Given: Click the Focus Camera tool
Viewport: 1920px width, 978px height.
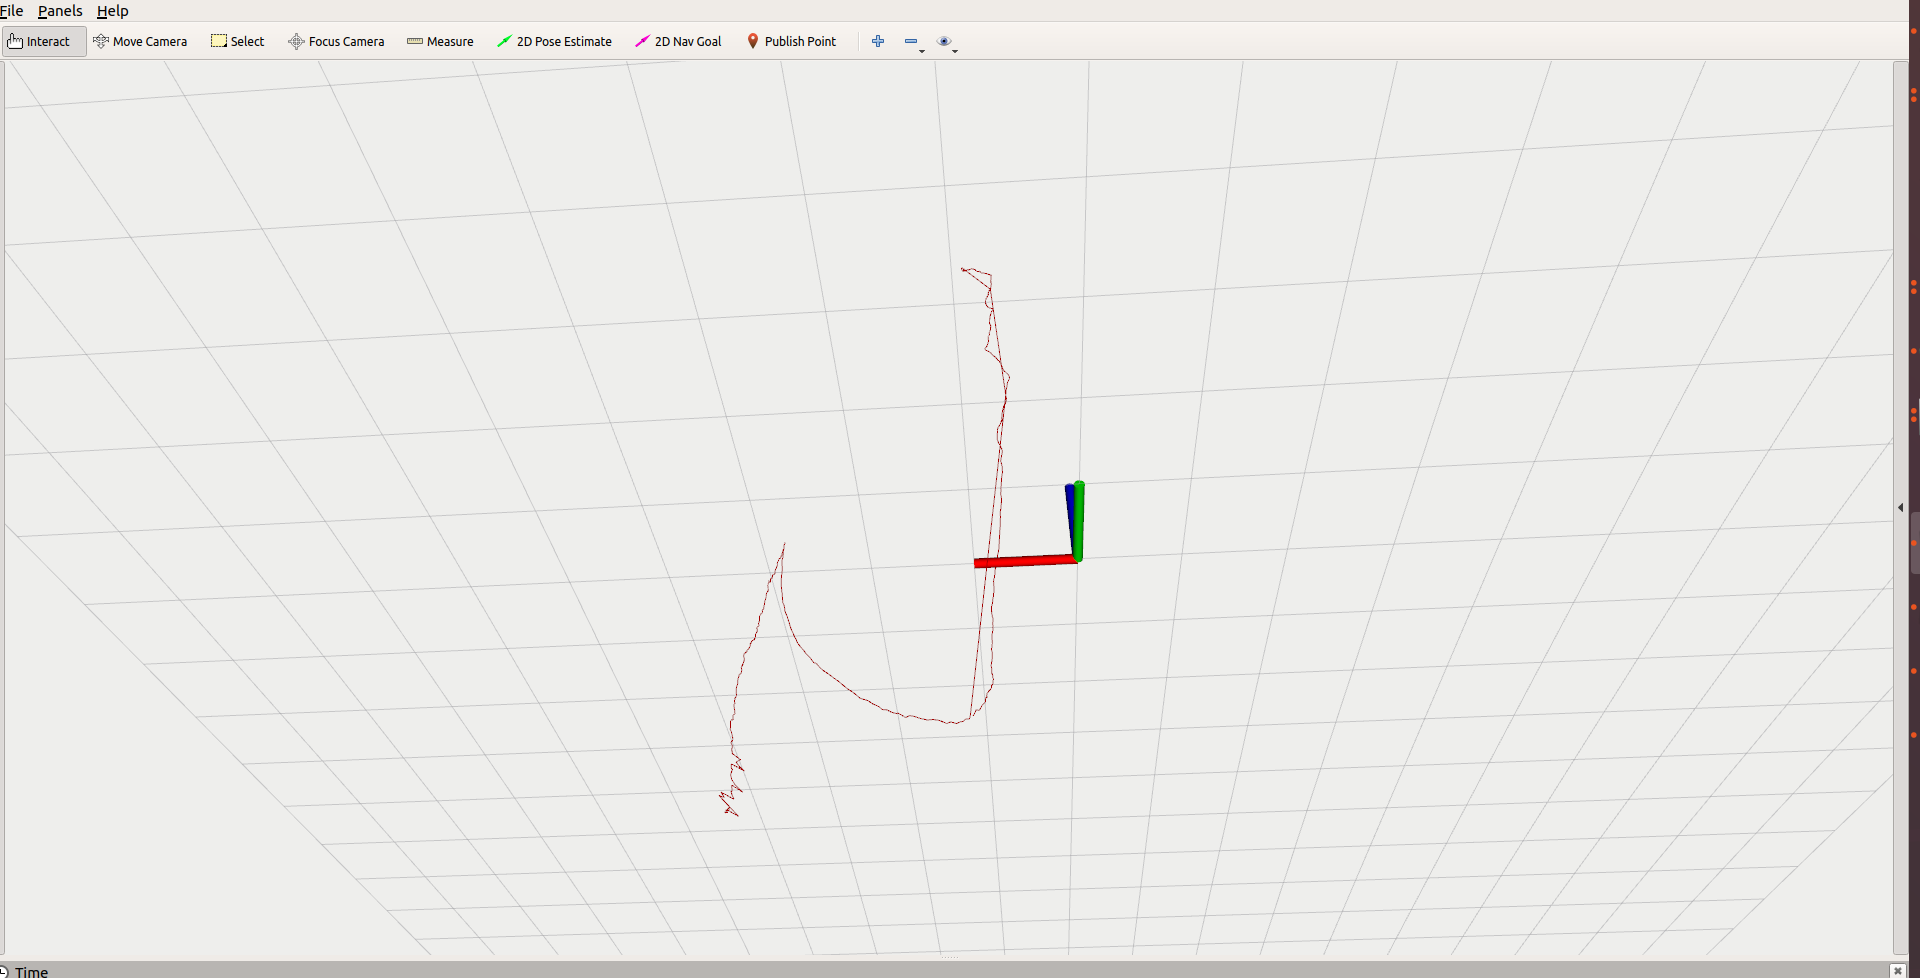Looking at the screenshot, I should tap(336, 41).
